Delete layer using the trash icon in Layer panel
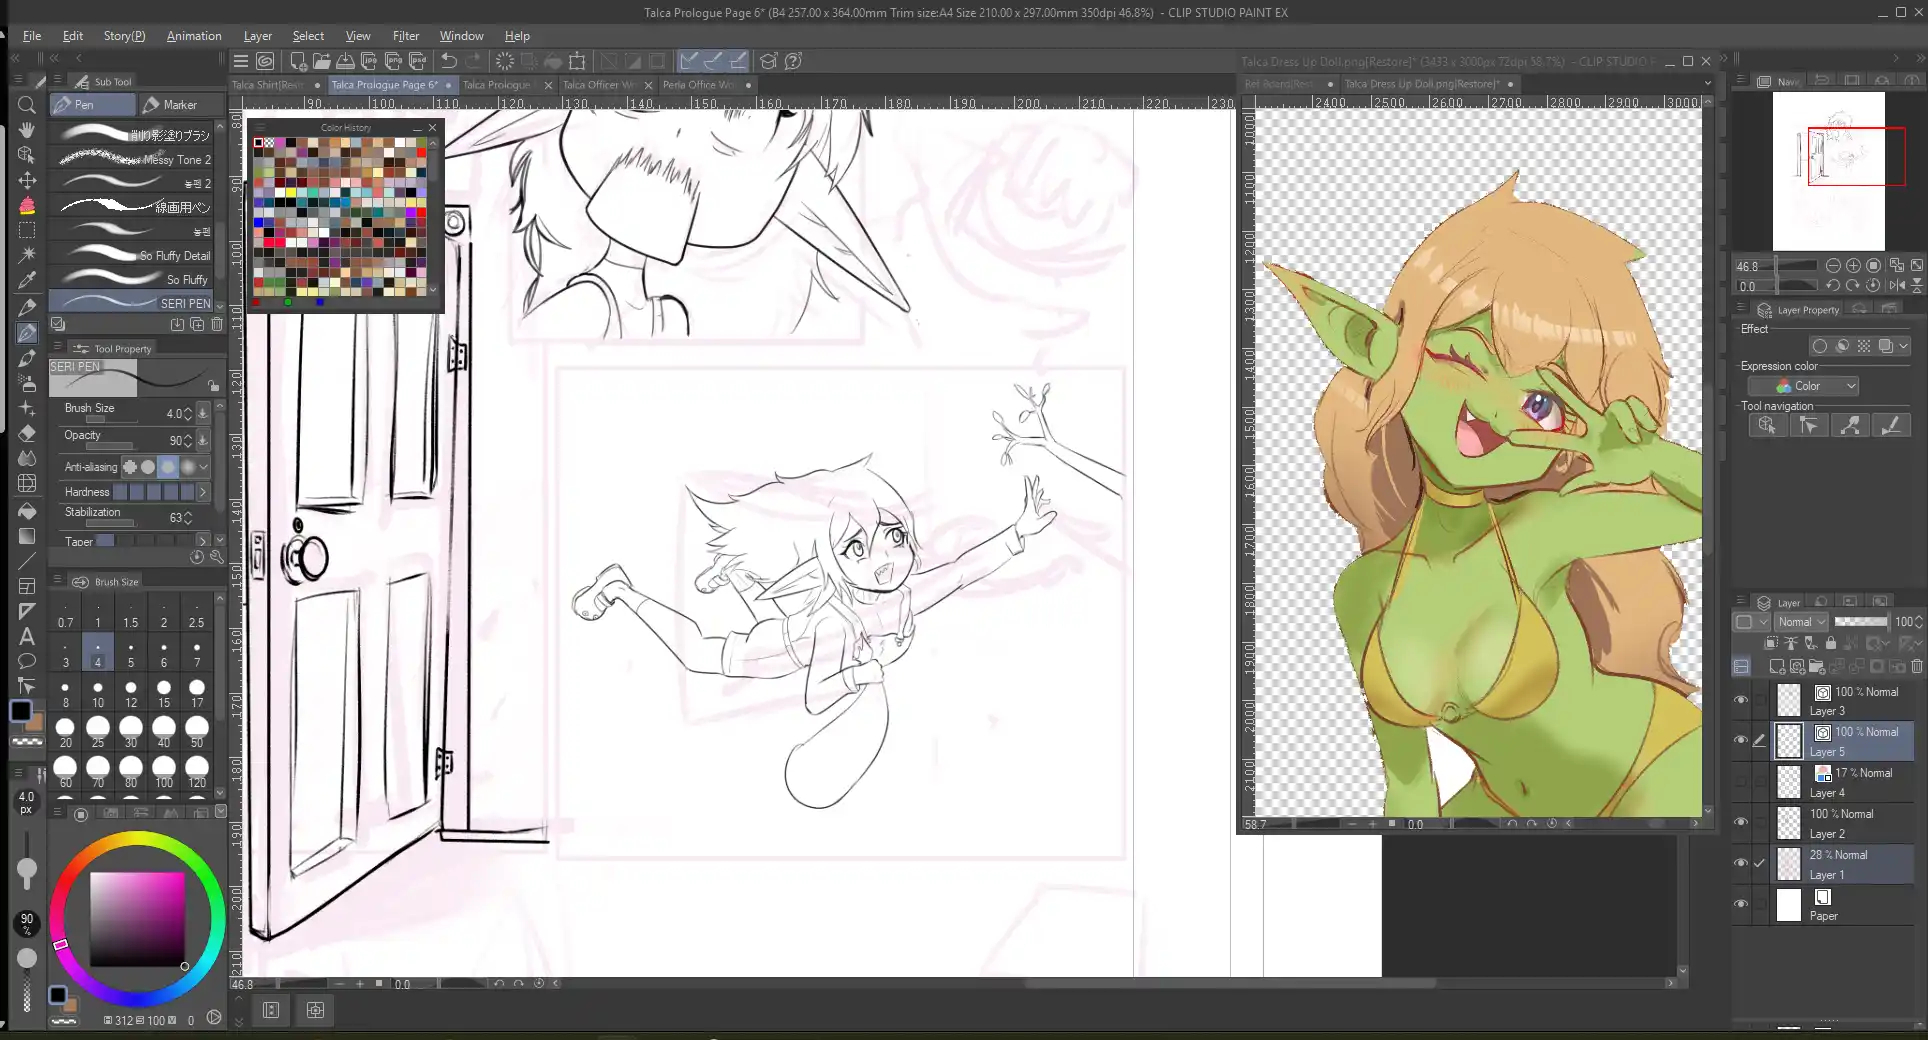Screen dimensions: 1928x1040 click(x=1916, y=666)
